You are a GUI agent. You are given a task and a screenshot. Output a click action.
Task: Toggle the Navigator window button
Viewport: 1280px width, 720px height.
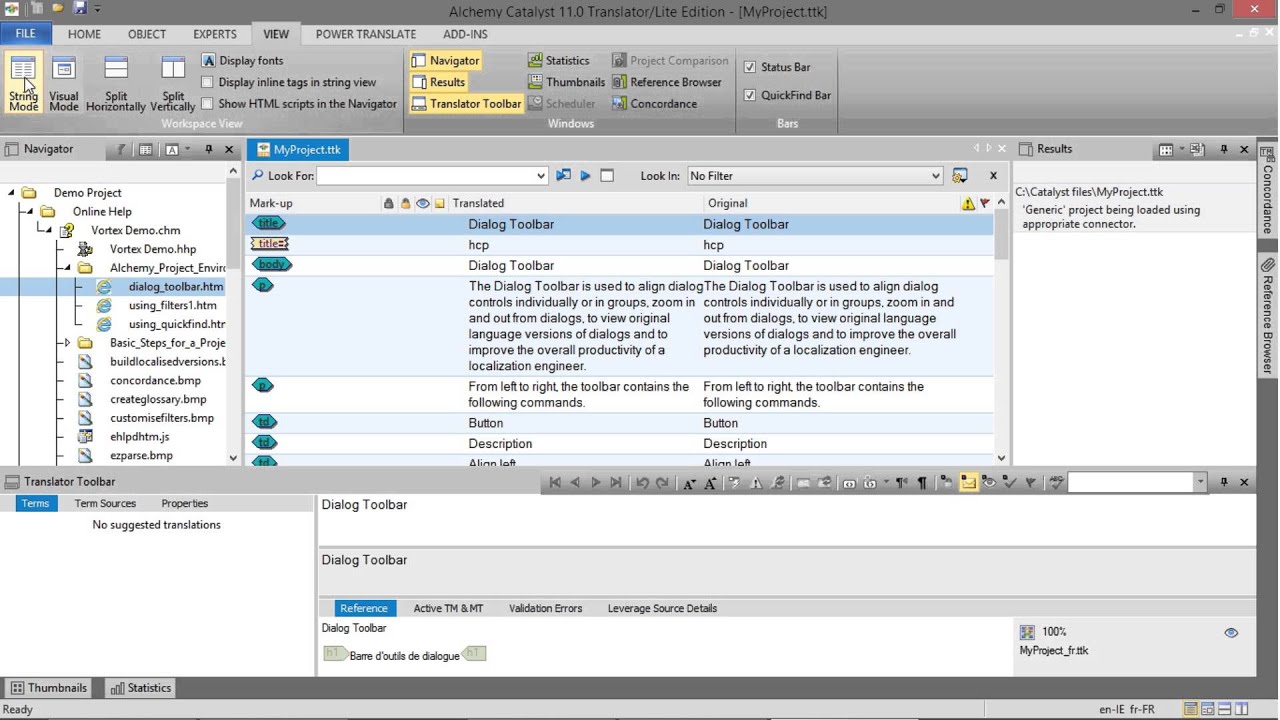[x=446, y=61]
